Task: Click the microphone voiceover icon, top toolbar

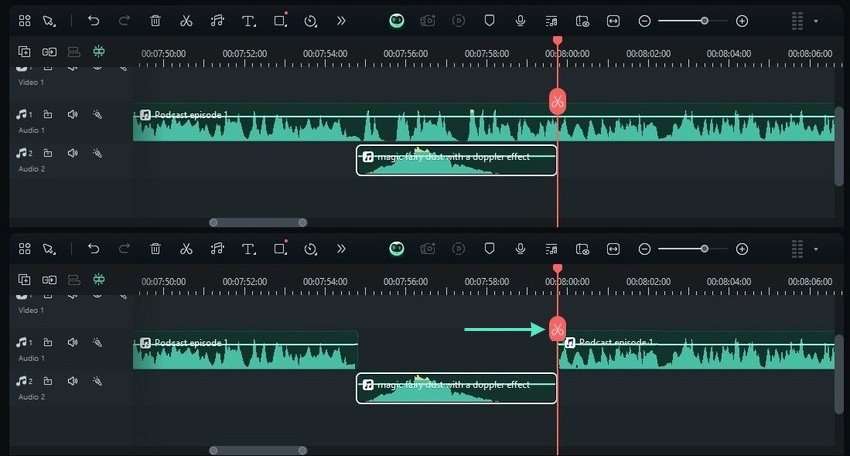Action: coord(520,21)
